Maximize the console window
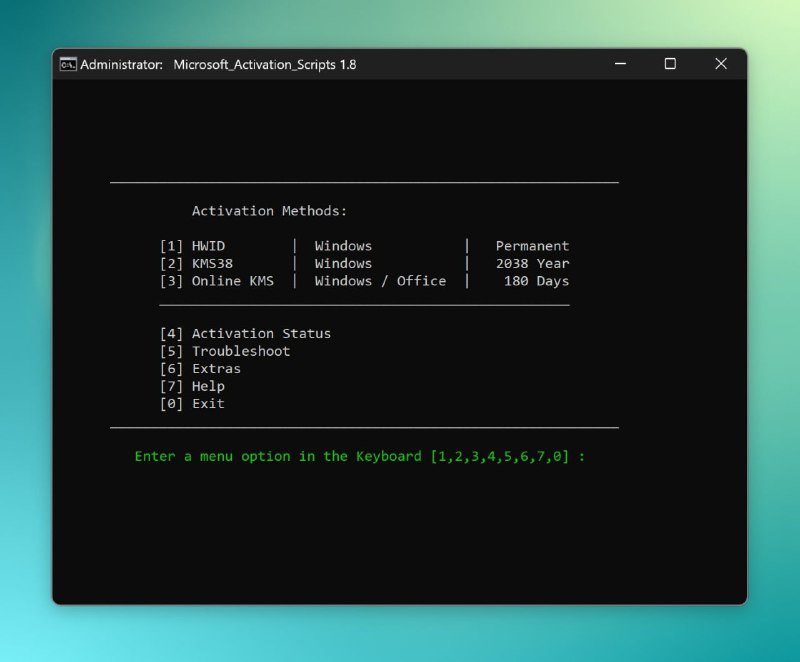800x662 pixels. pos(670,64)
